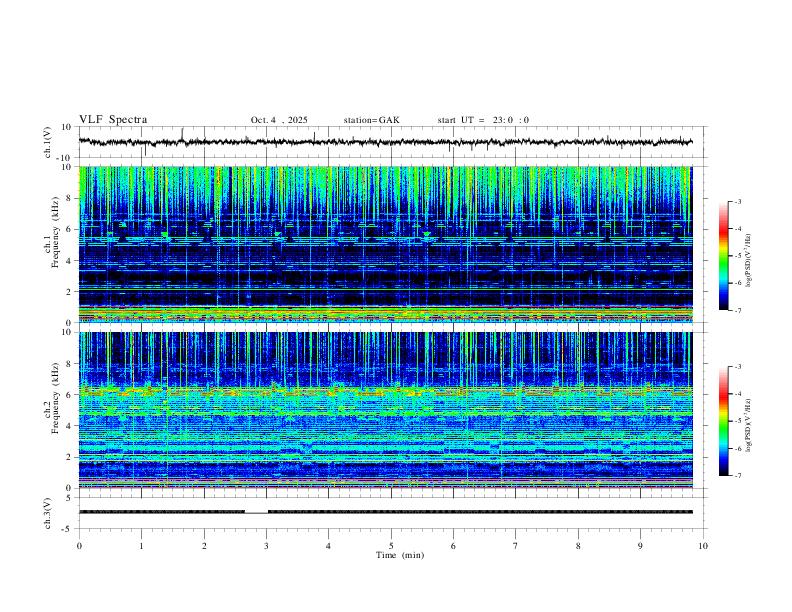This screenshot has width=792, height=612.
Task: Click time axis tick label '10'
Action: (703, 546)
